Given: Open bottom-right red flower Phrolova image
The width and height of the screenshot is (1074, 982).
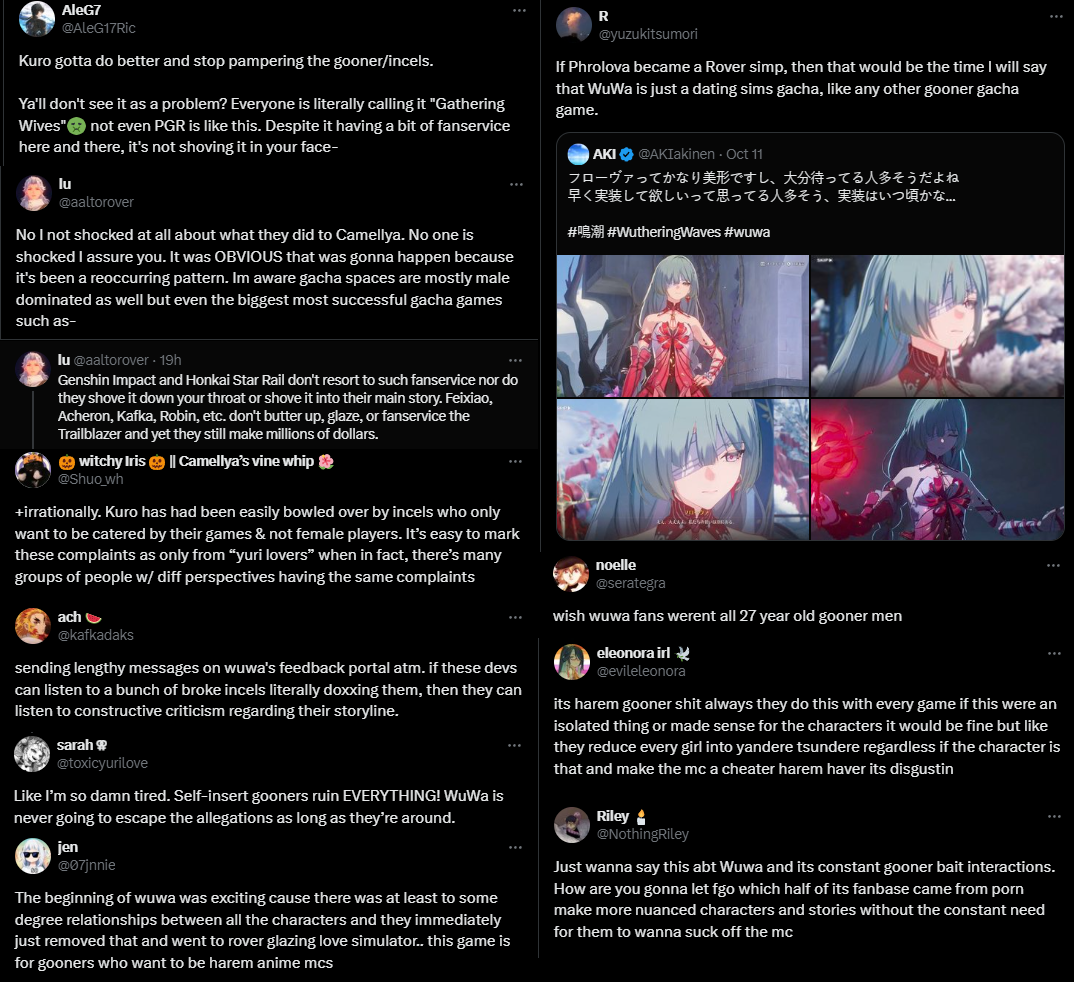Looking at the screenshot, I should (x=937, y=470).
